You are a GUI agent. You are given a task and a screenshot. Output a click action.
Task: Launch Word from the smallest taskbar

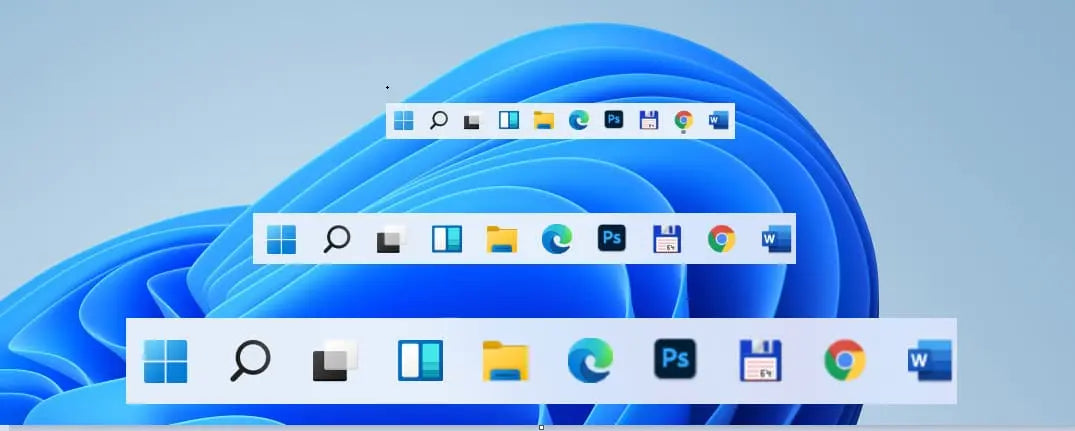point(718,121)
